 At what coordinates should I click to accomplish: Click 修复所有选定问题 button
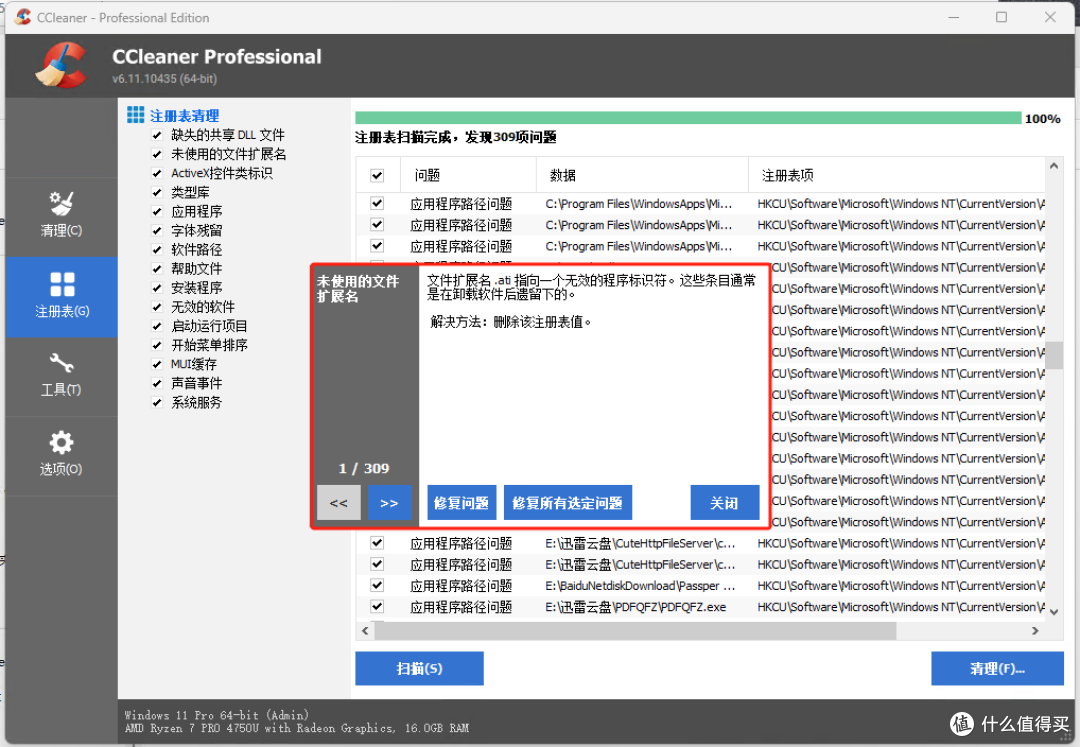(568, 503)
